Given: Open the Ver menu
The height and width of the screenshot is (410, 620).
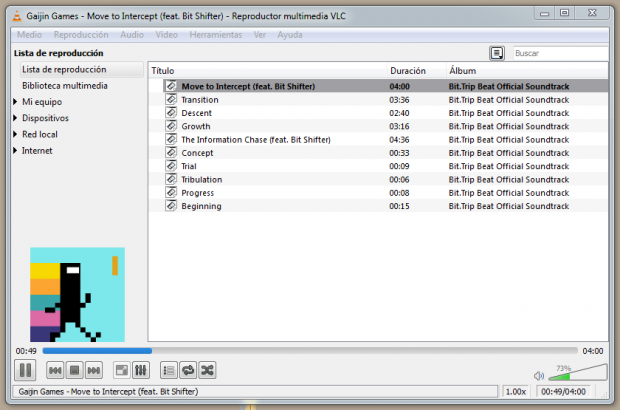Looking at the screenshot, I should [260, 35].
